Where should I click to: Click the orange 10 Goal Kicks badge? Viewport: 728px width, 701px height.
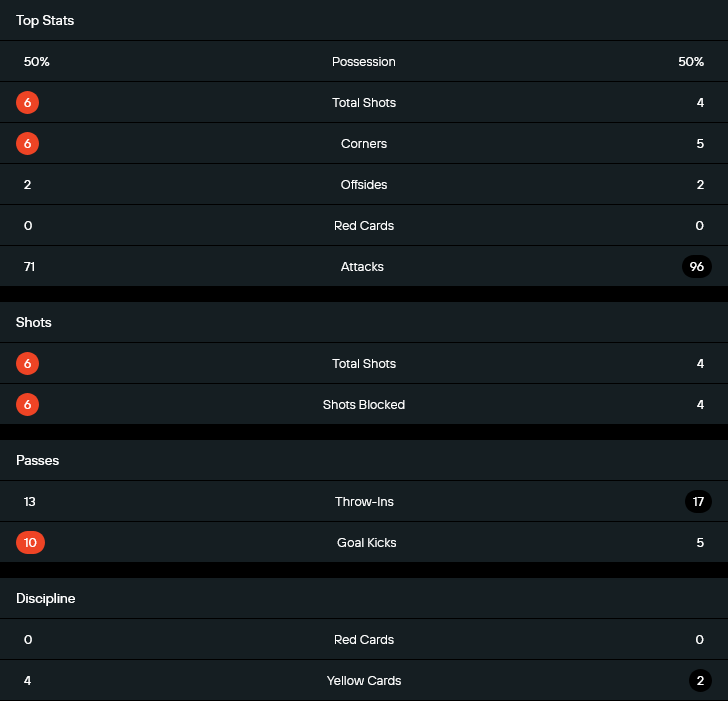(31, 543)
